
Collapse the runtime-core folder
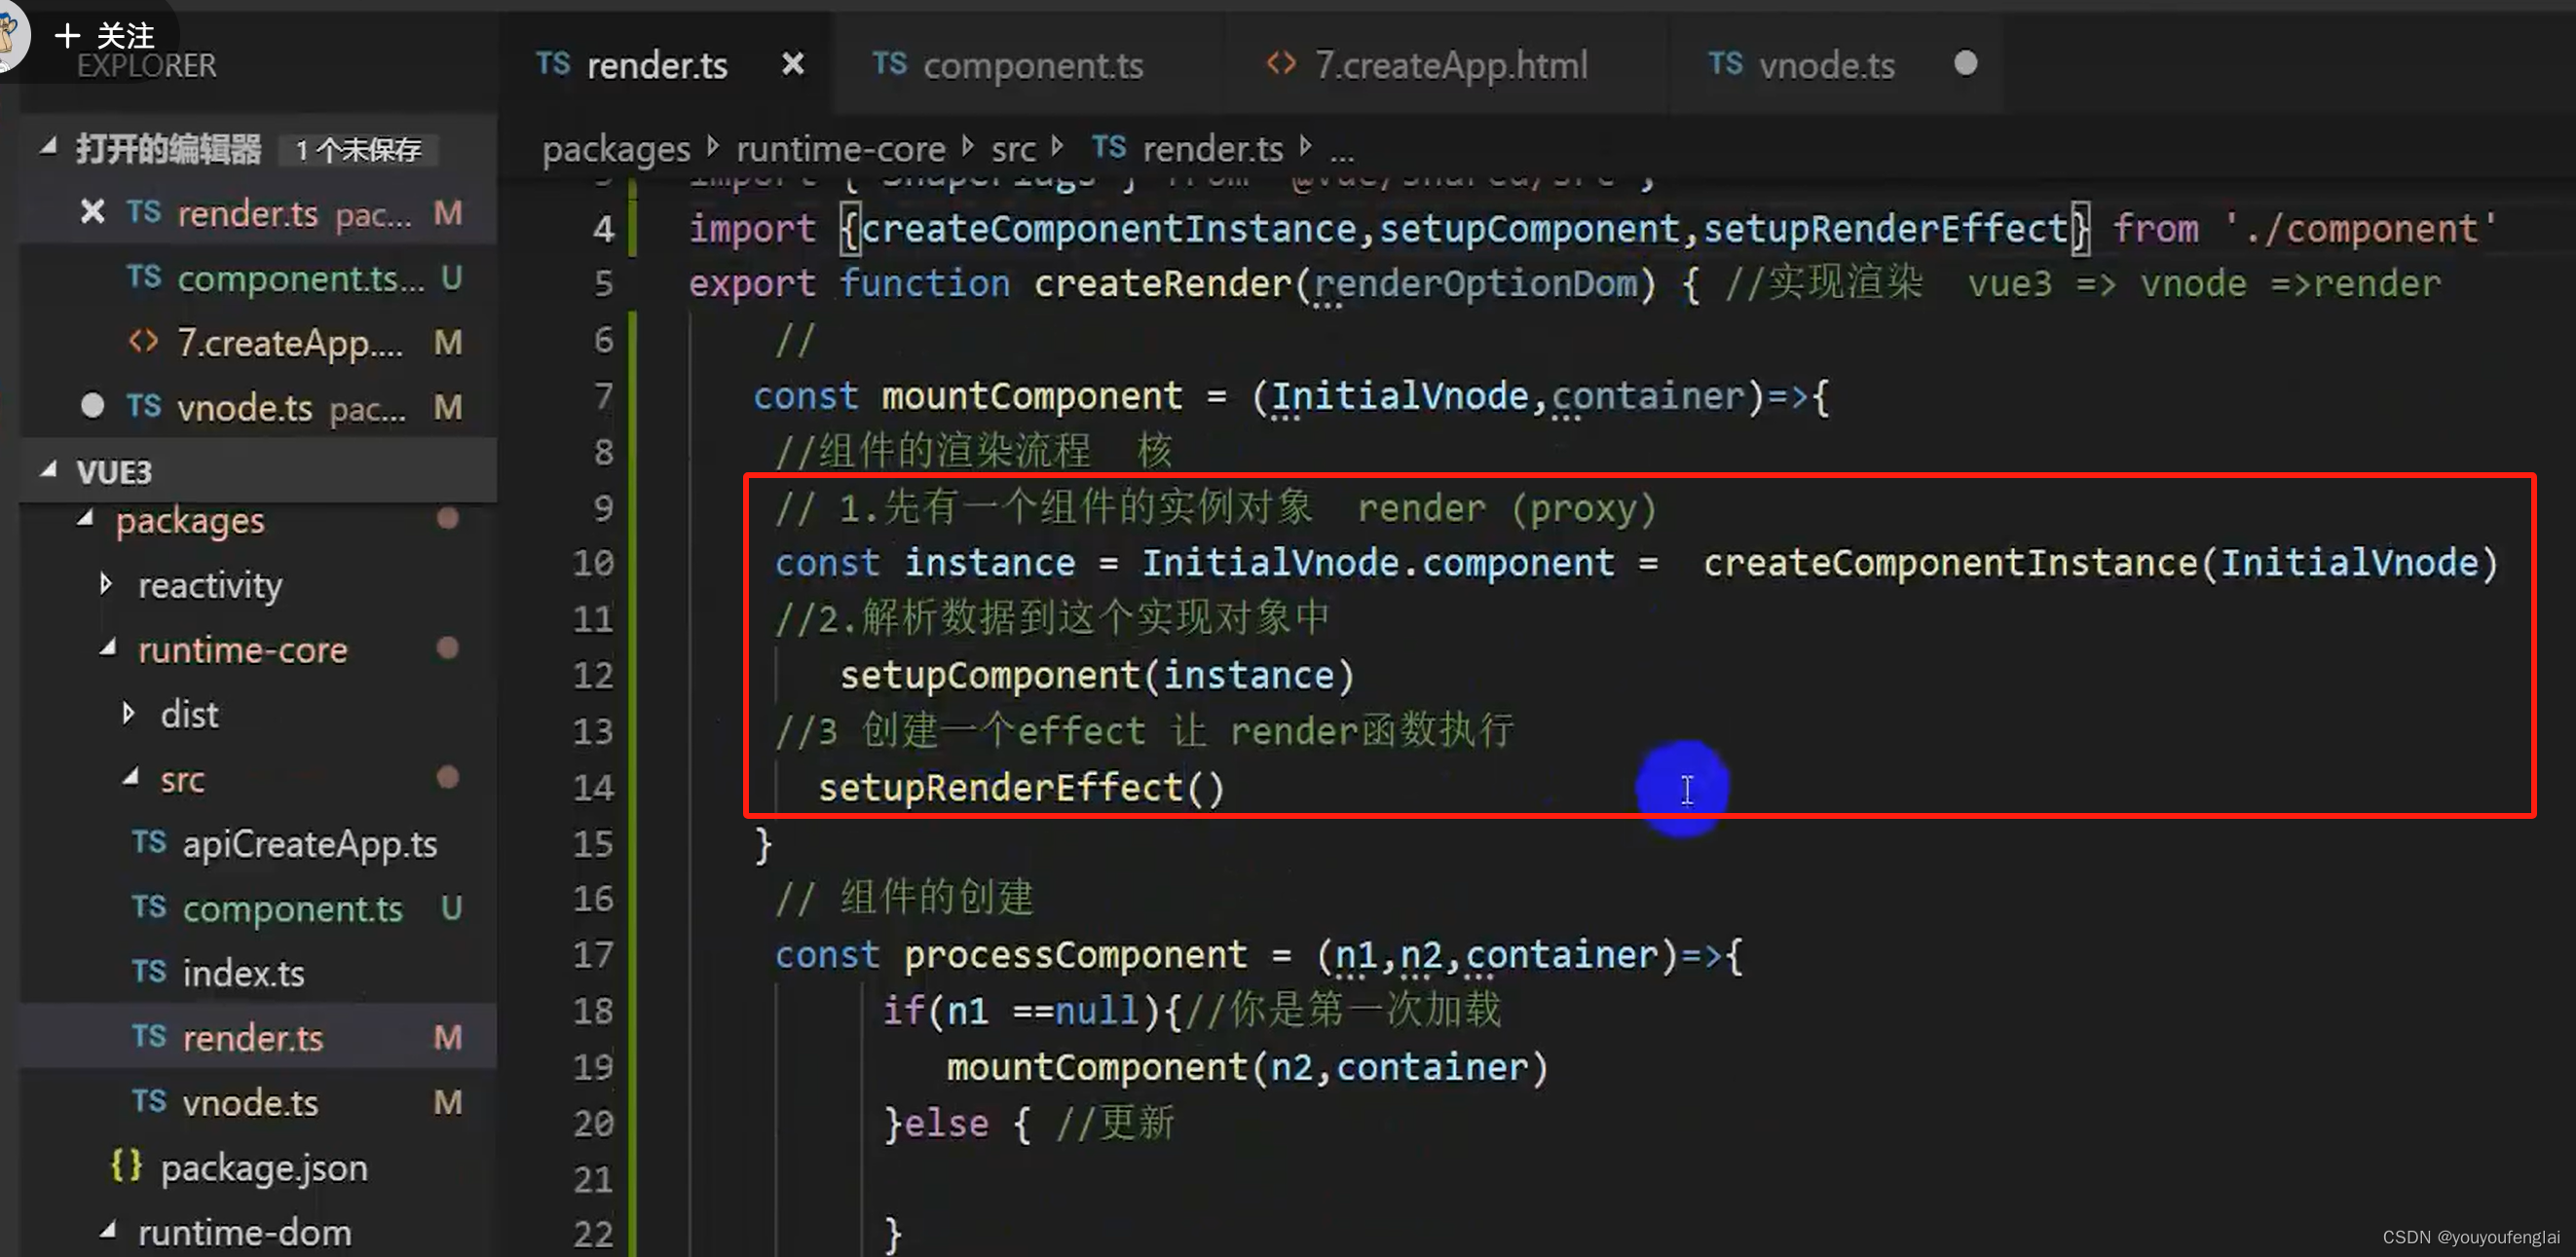point(108,649)
